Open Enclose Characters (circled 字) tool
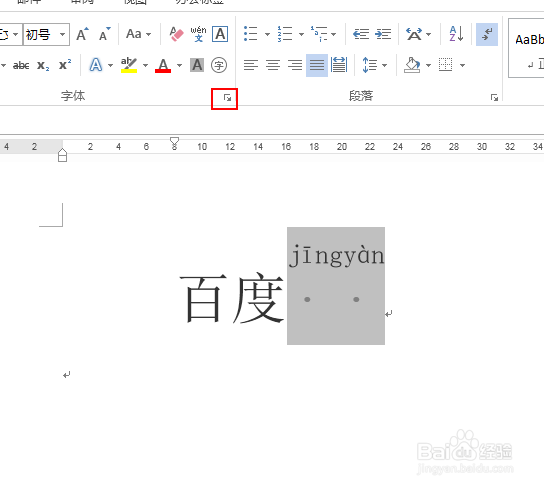 point(219,65)
